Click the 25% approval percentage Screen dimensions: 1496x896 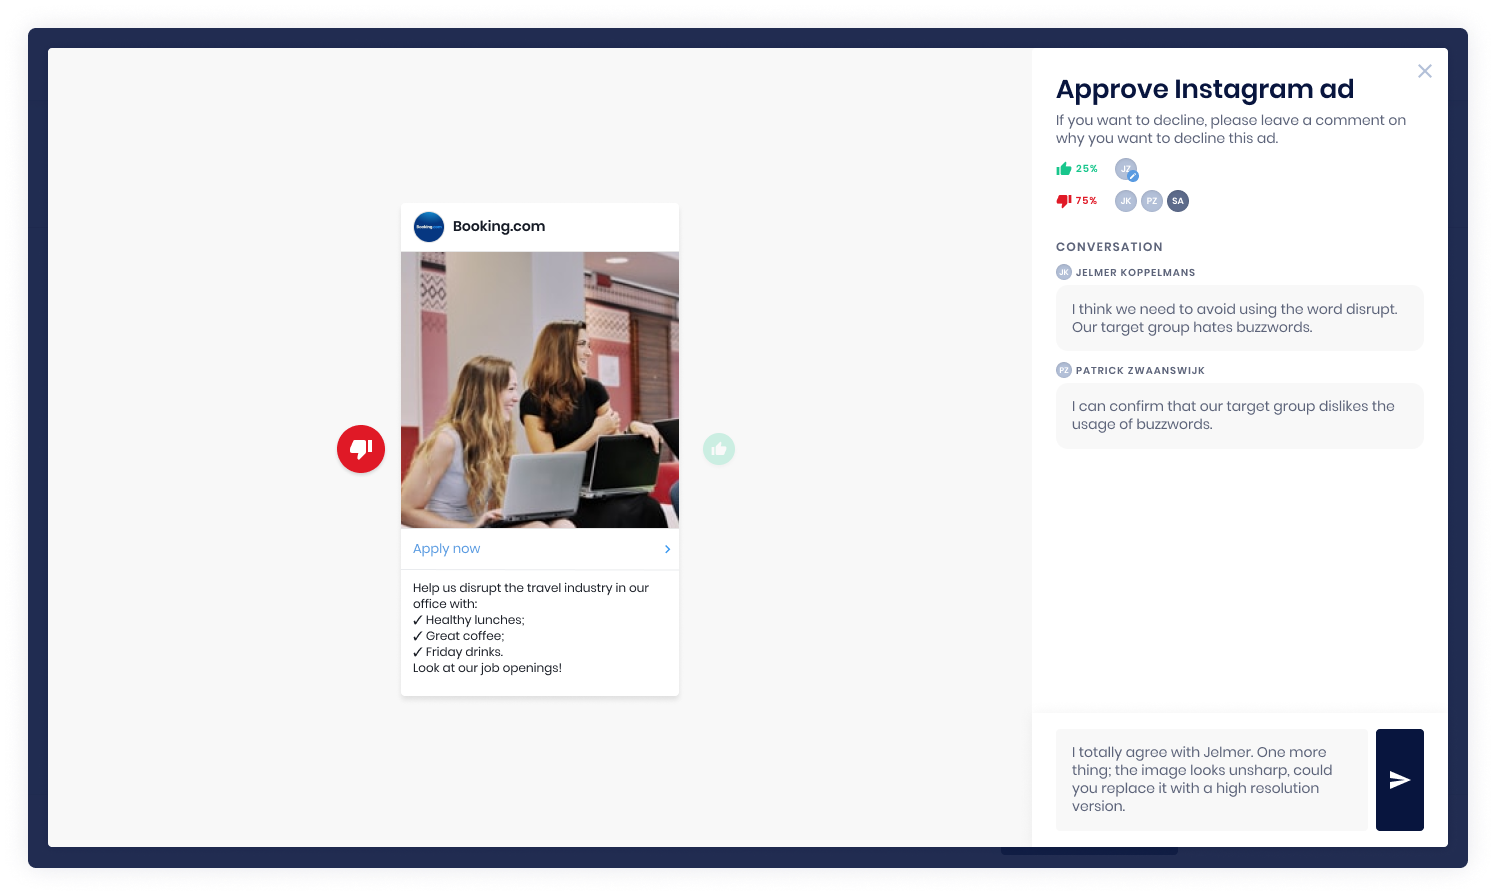1087,169
